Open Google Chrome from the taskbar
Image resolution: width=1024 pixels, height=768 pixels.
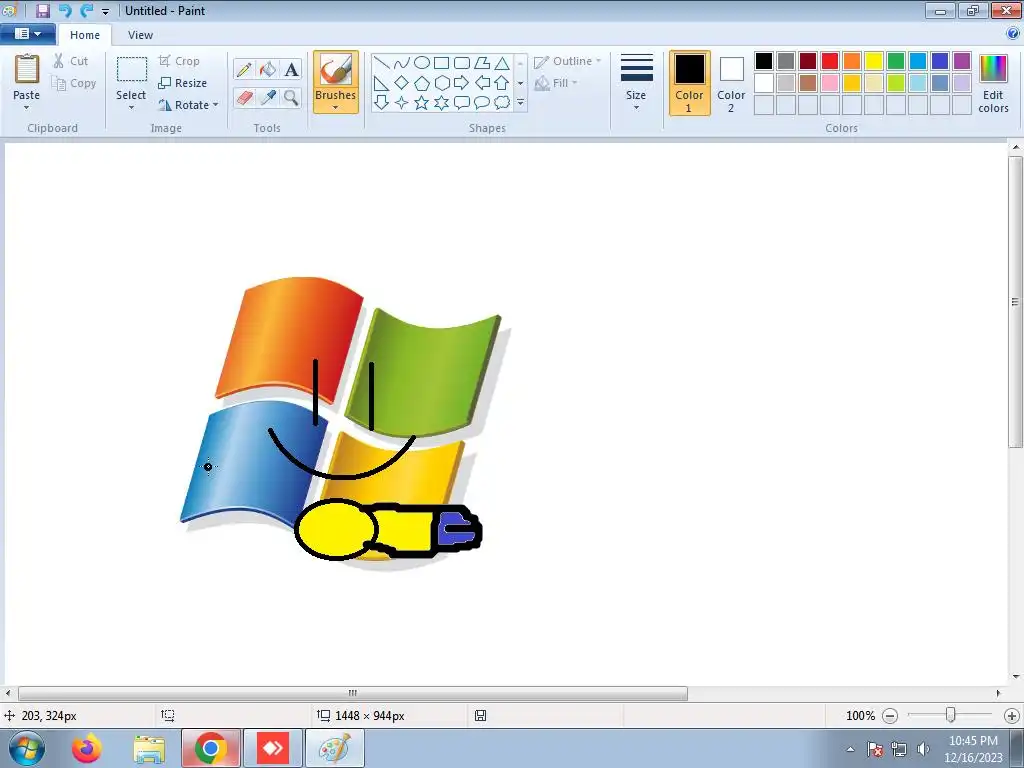coord(210,748)
